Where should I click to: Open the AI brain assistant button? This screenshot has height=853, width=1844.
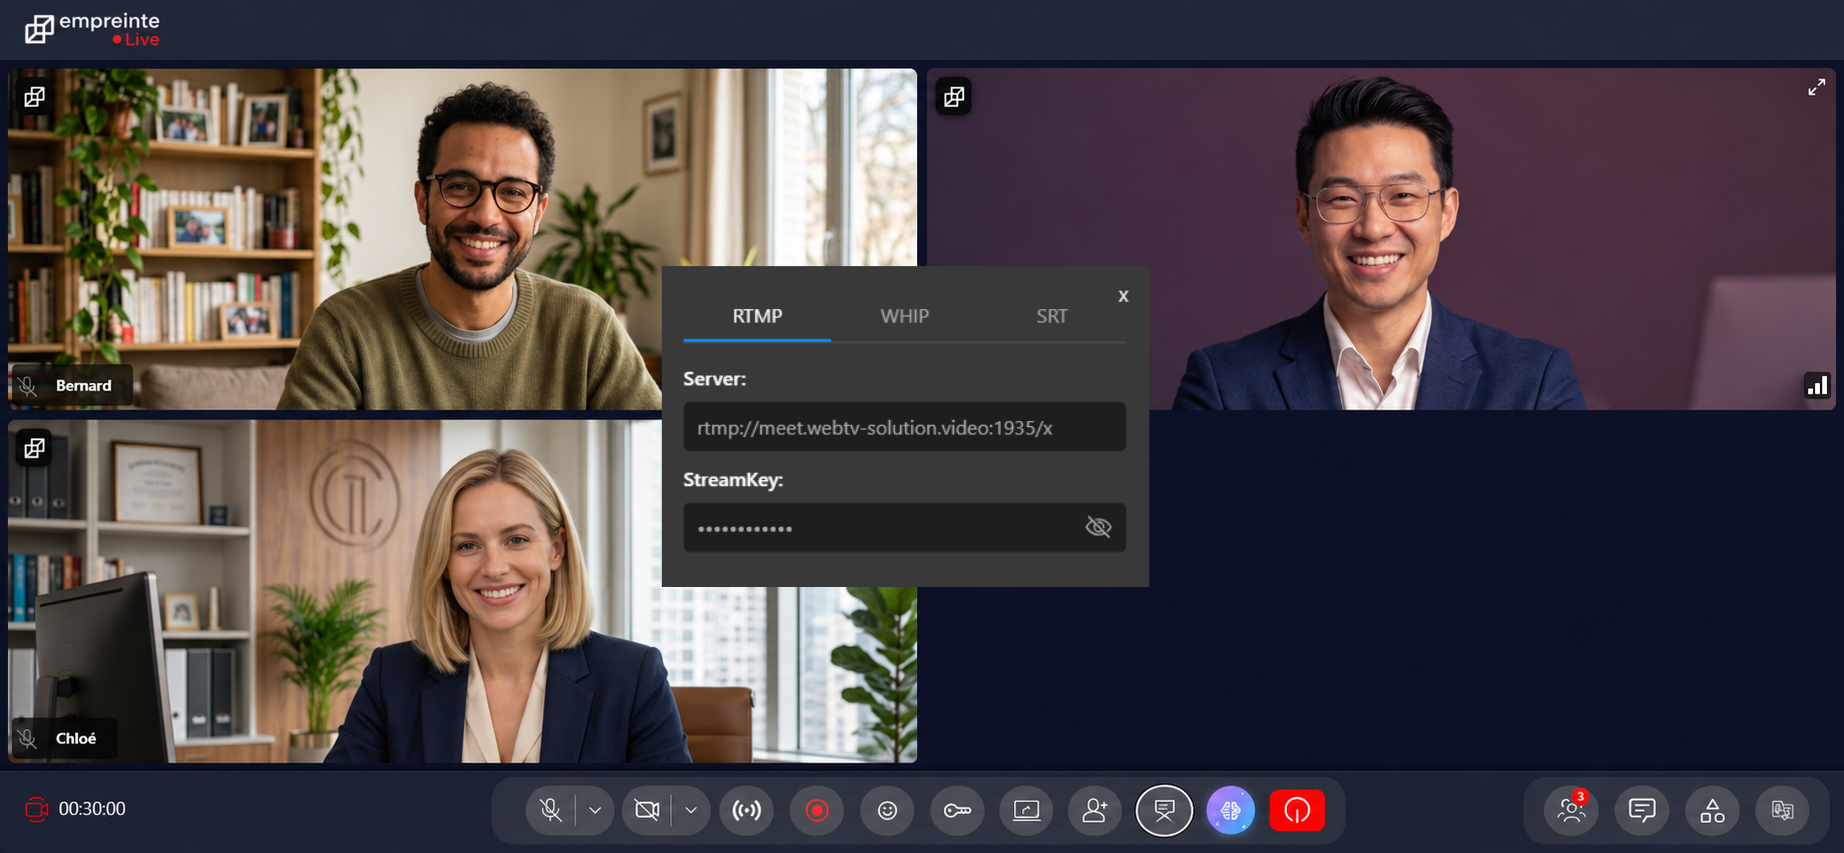click(1231, 810)
